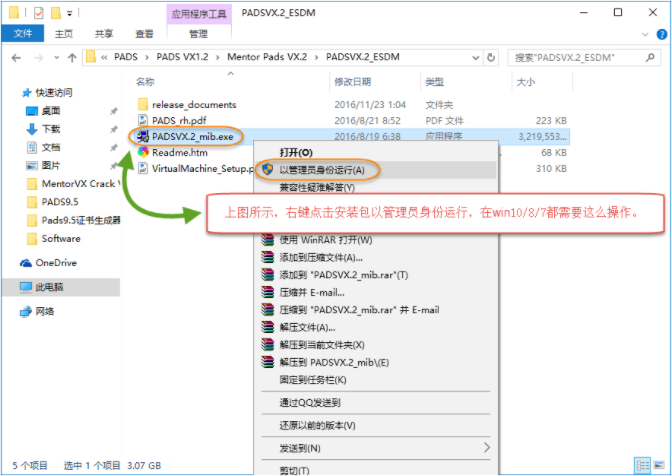672x476 pixels.
Task: Select 此电脑 in the navigation pane
Action: pos(61,287)
